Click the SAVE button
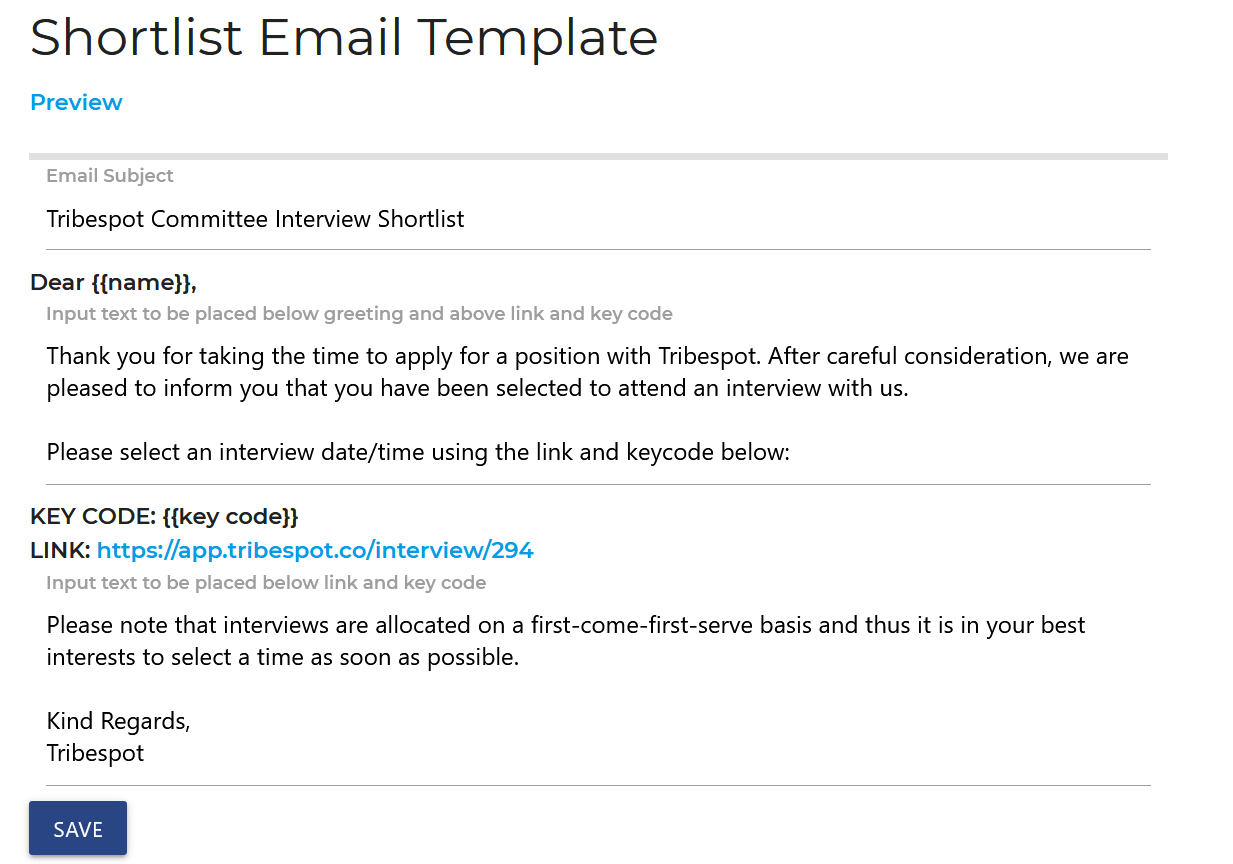The height and width of the screenshot is (864, 1233). point(78,829)
